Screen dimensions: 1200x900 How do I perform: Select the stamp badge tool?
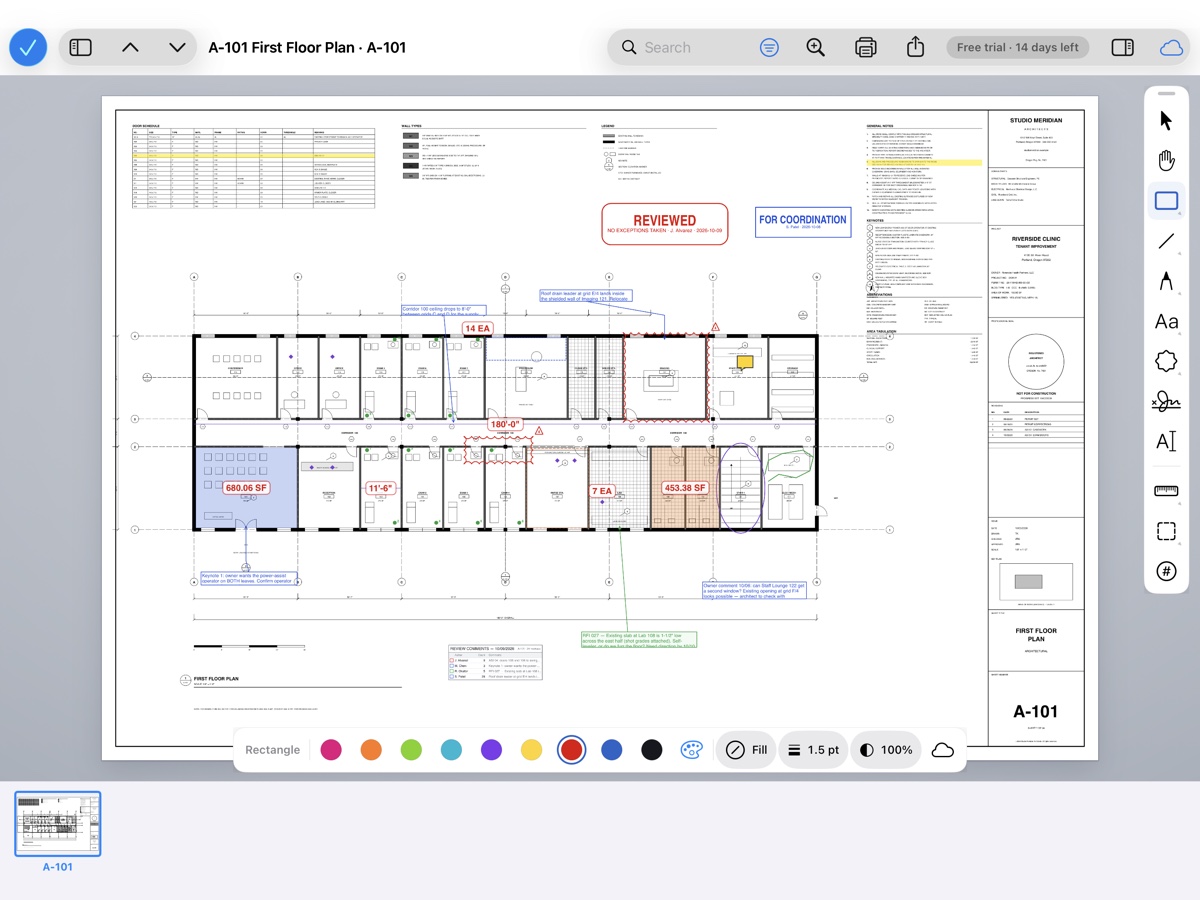[x=1166, y=361]
